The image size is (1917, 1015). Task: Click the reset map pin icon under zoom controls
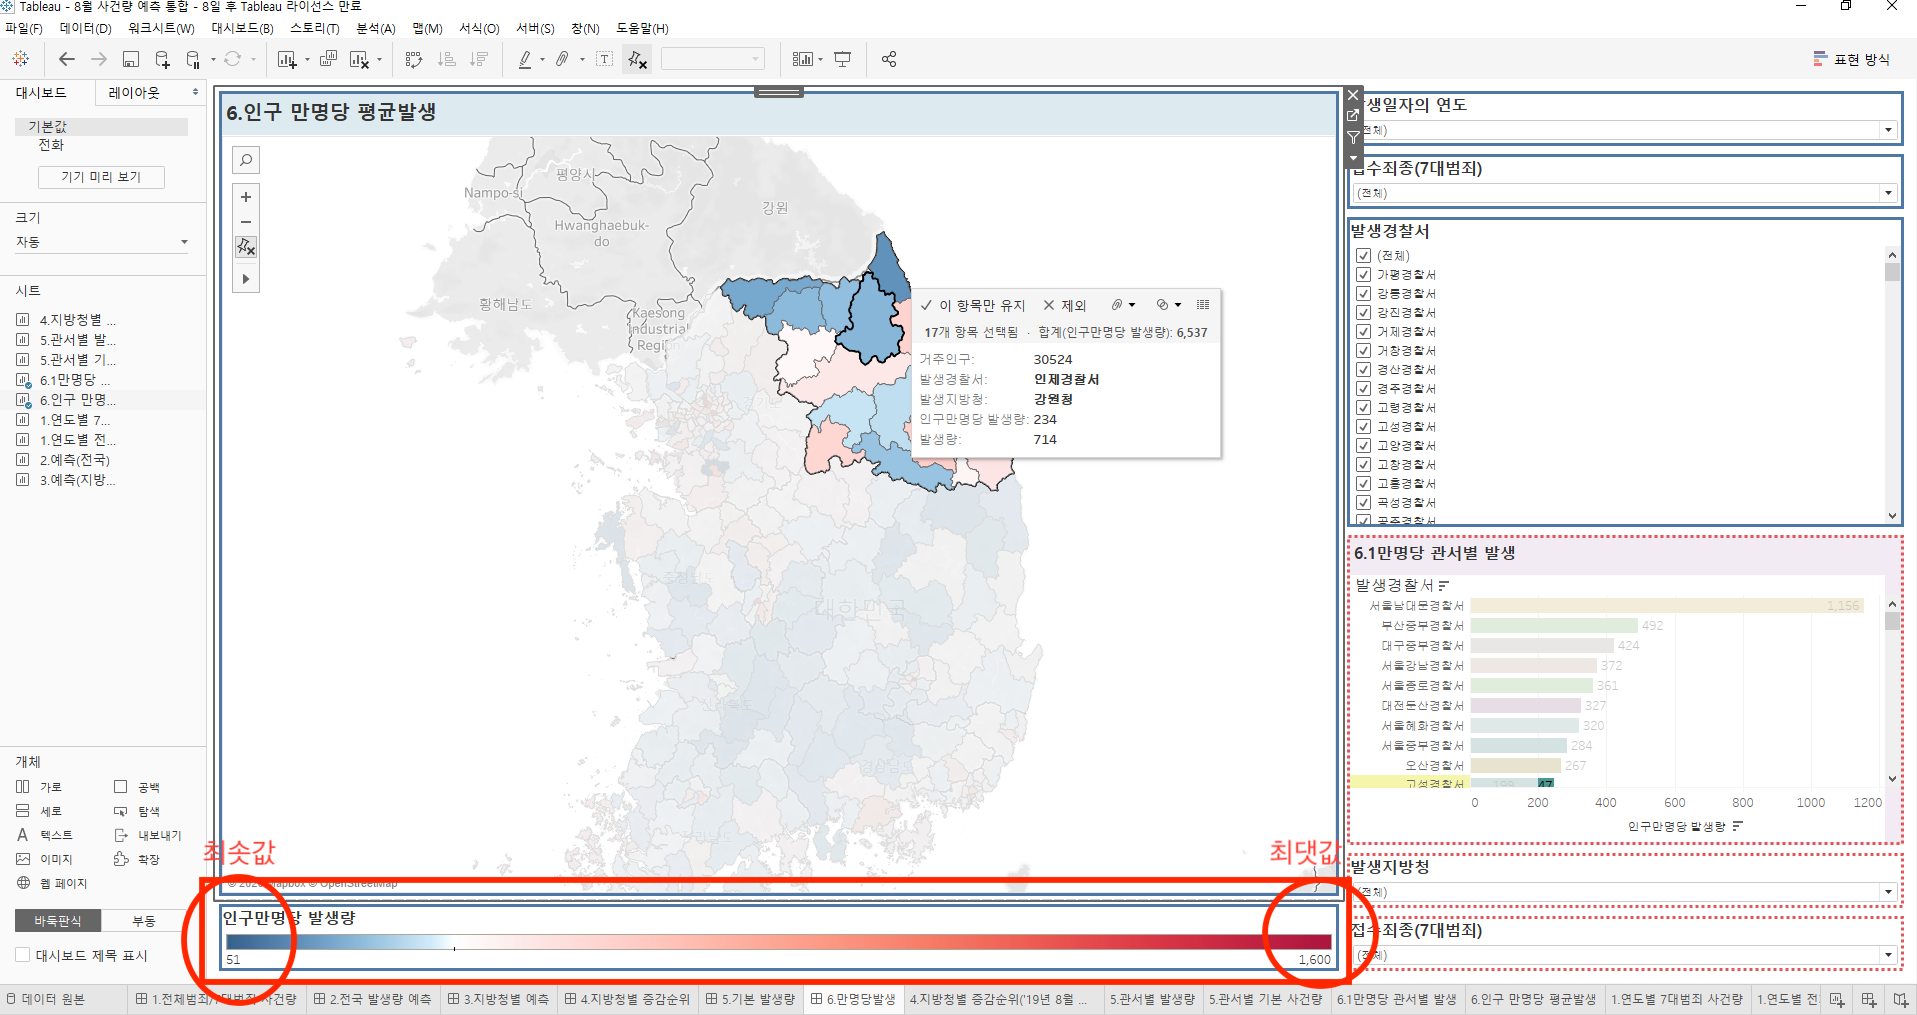pos(246,246)
